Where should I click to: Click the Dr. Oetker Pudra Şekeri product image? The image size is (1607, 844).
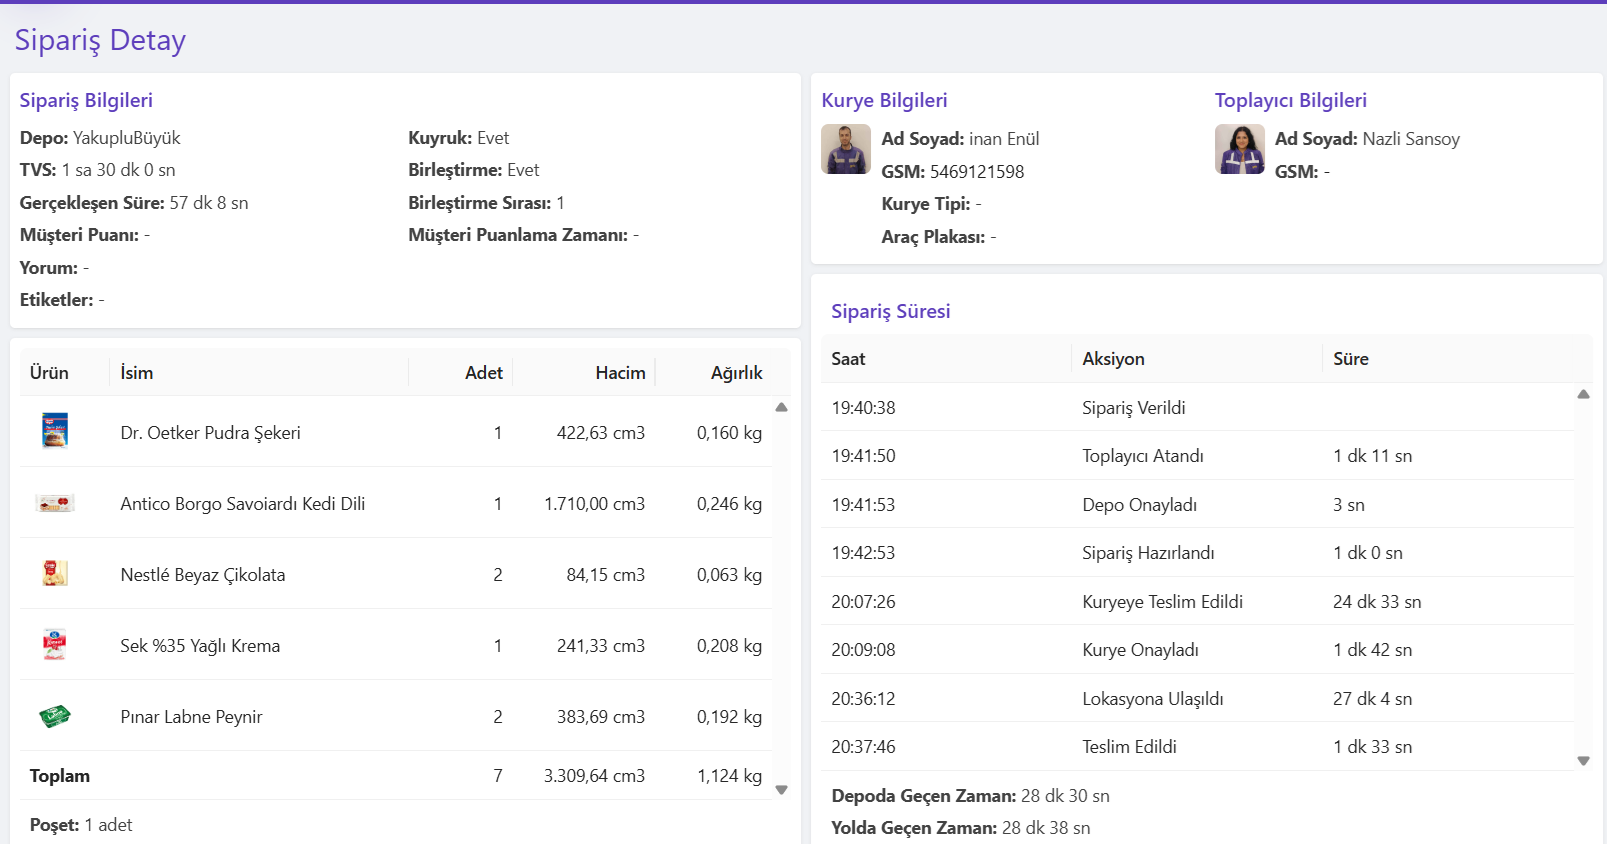[x=55, y=431]
